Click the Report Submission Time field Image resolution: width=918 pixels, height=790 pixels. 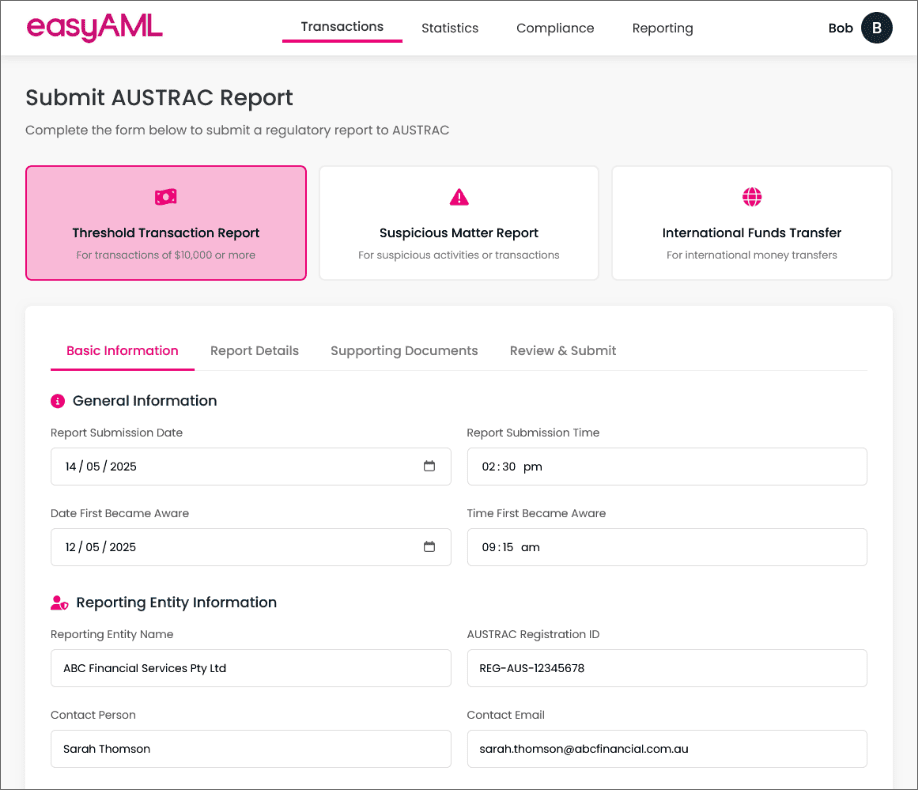pos(667,466)
